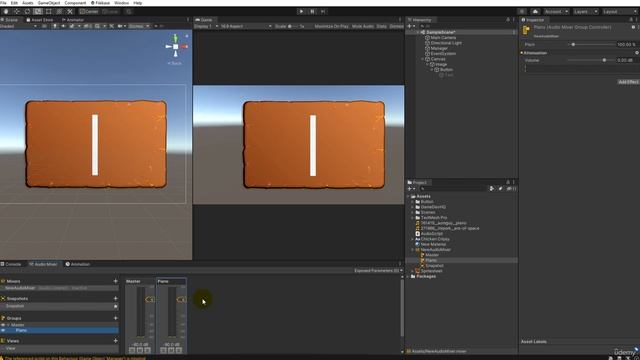Select the Move tool

tap(17, 11)
